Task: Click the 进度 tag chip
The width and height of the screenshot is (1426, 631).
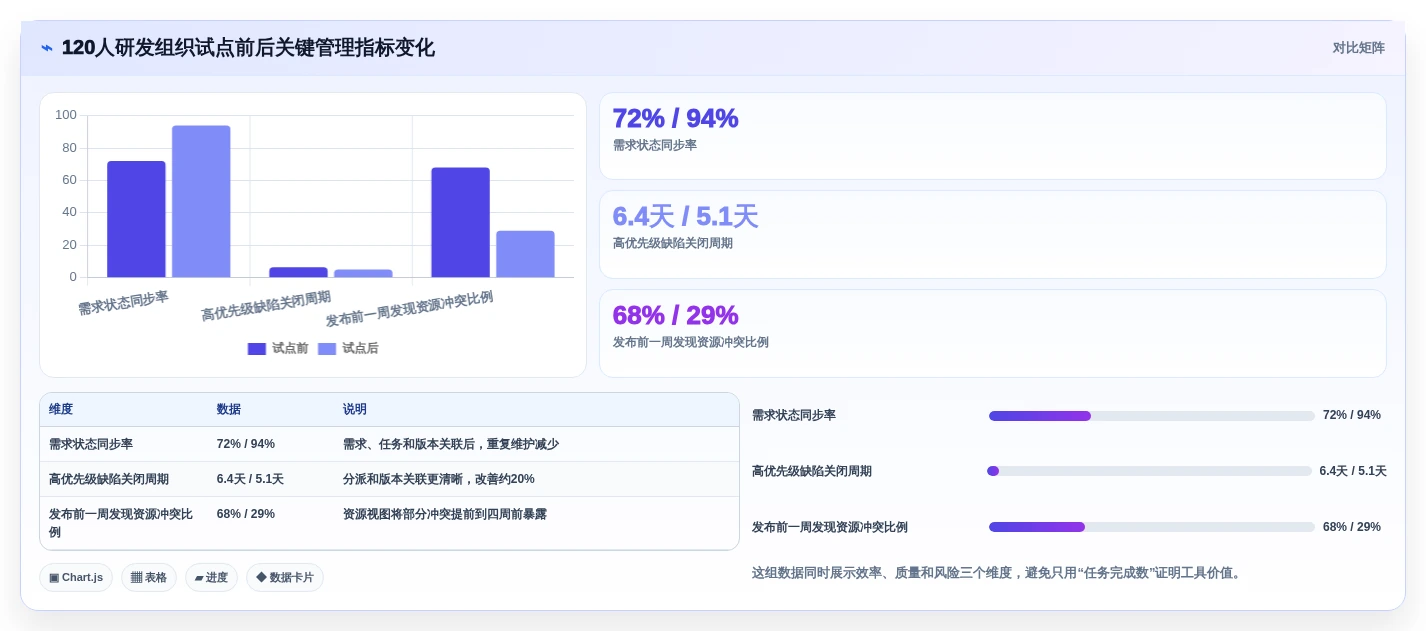Action: pos(211,577)
